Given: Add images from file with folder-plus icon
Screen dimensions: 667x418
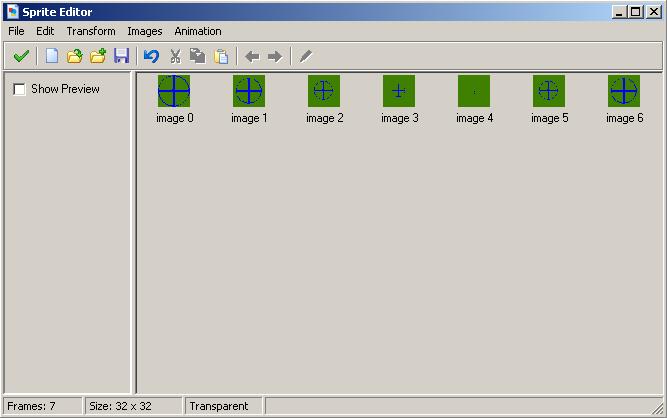Looking at the screenshot, I should point(98,56).
